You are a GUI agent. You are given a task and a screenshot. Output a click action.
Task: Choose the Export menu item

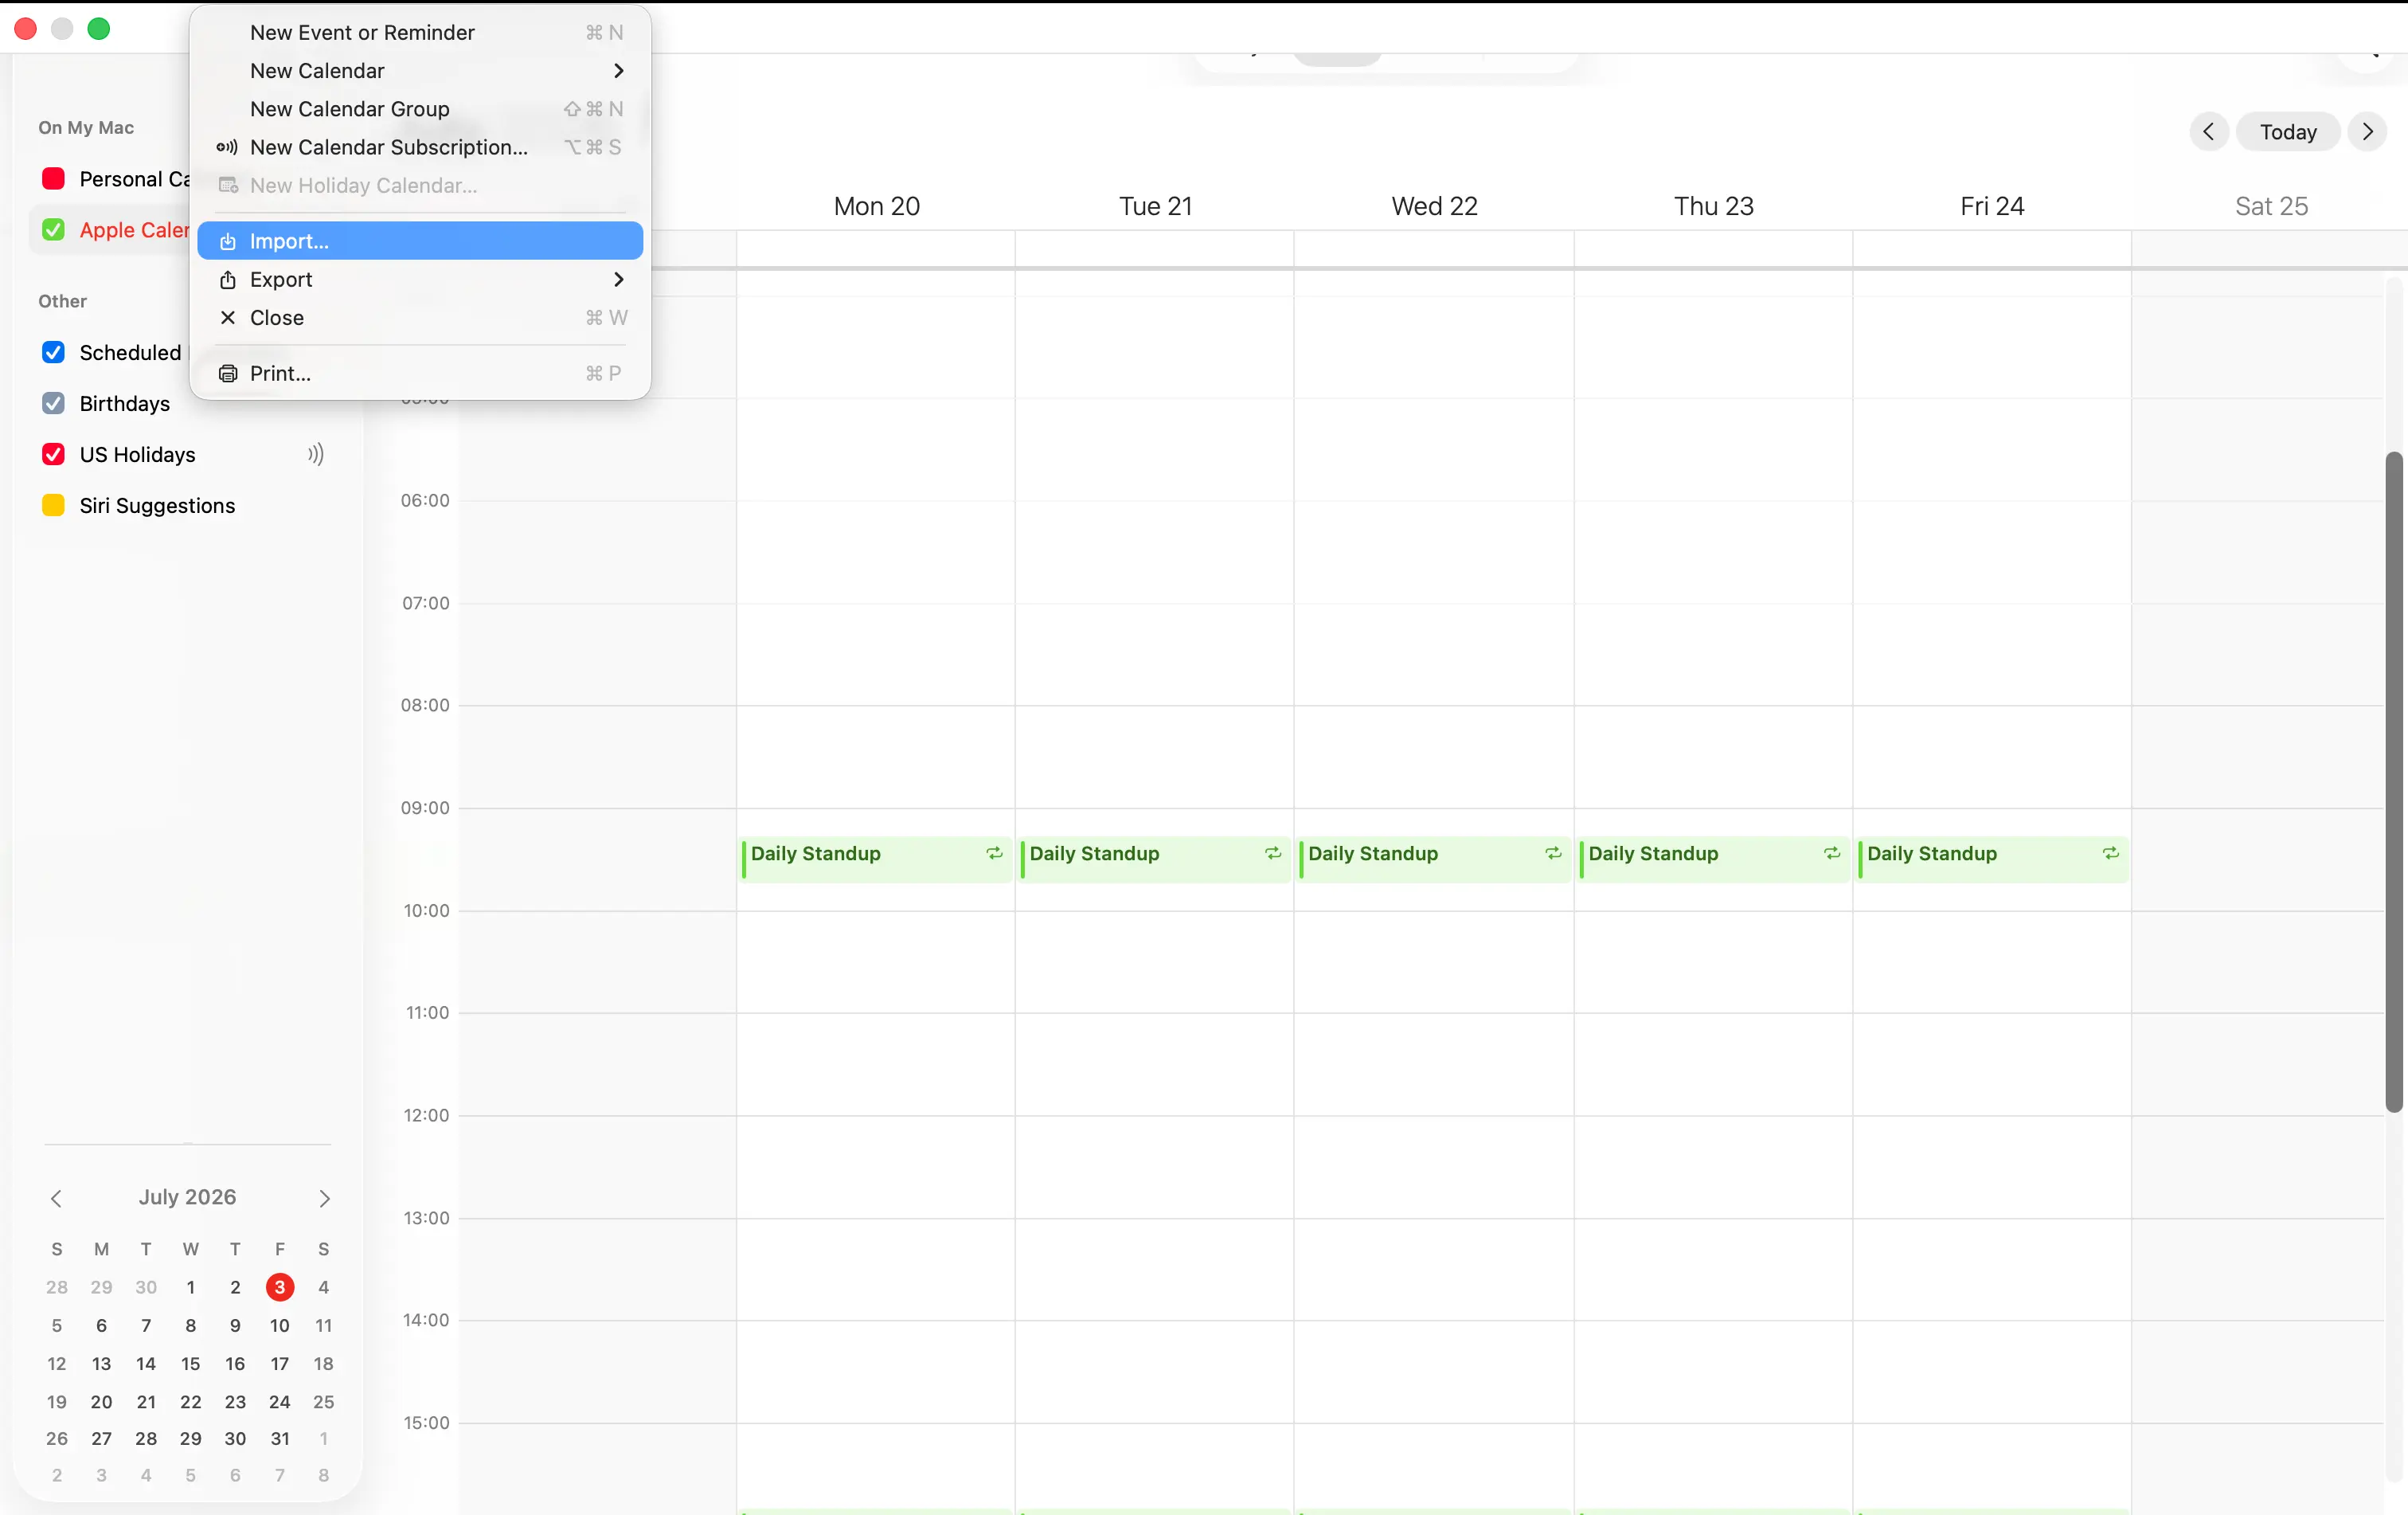[420, 279]
